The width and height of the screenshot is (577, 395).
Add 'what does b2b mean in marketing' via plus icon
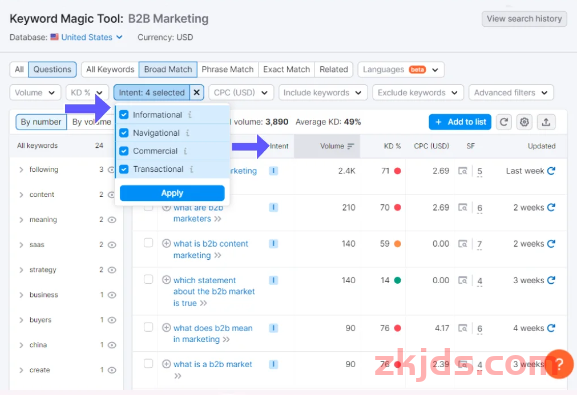[166, 327]
